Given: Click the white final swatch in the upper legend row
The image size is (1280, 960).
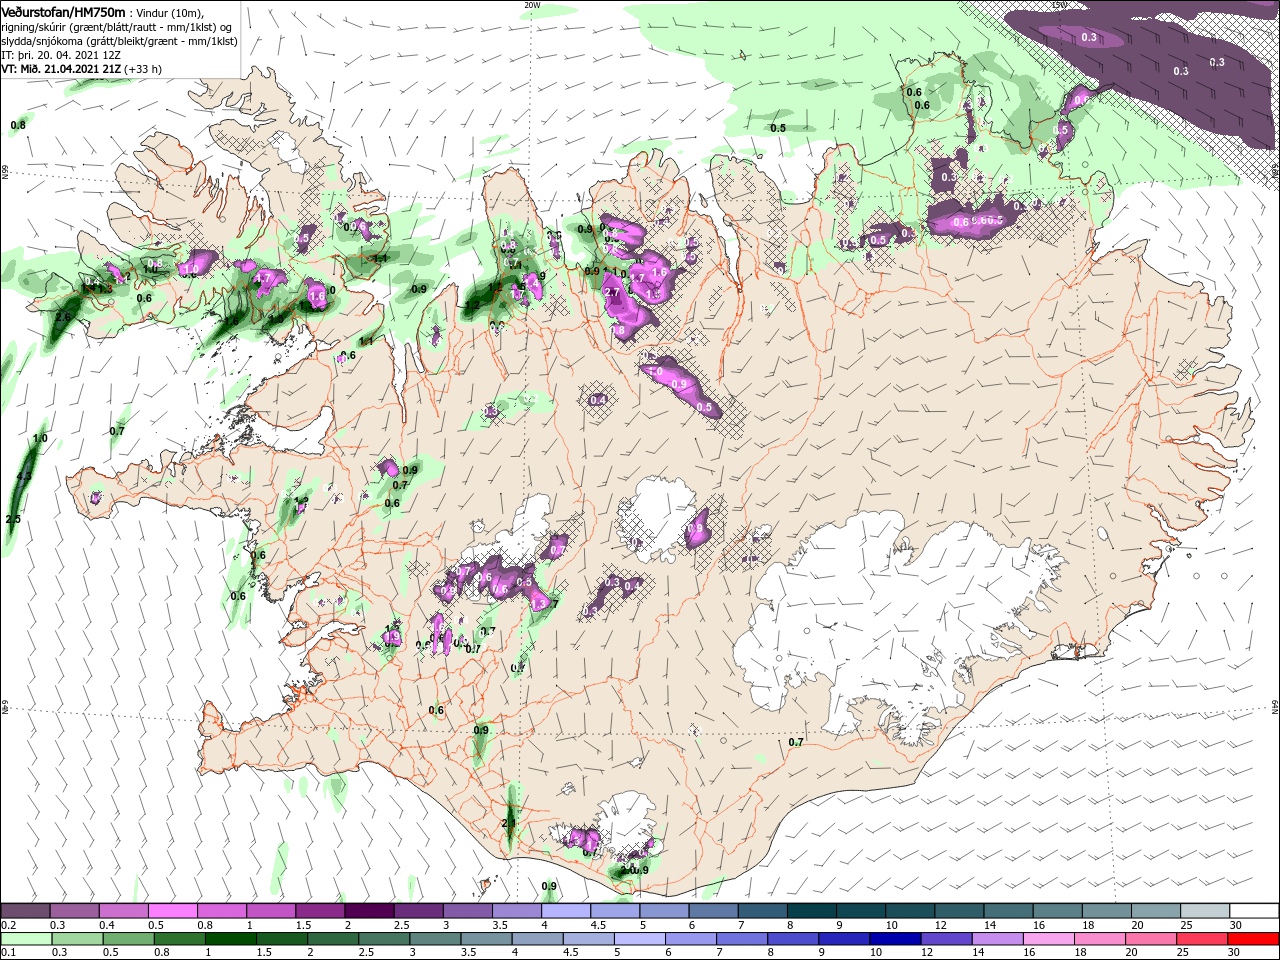Looking at the screenshot, I should tap(1254, 911).
